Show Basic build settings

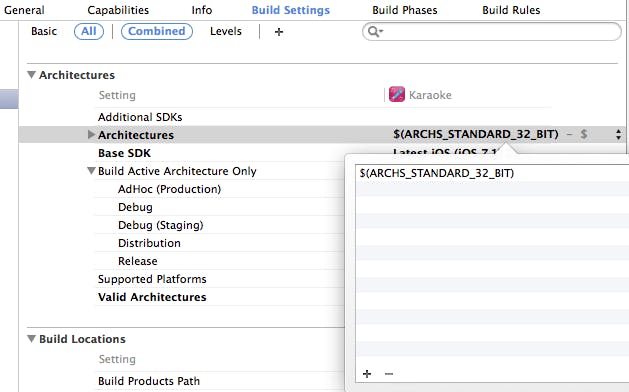(x=44, y=31)
